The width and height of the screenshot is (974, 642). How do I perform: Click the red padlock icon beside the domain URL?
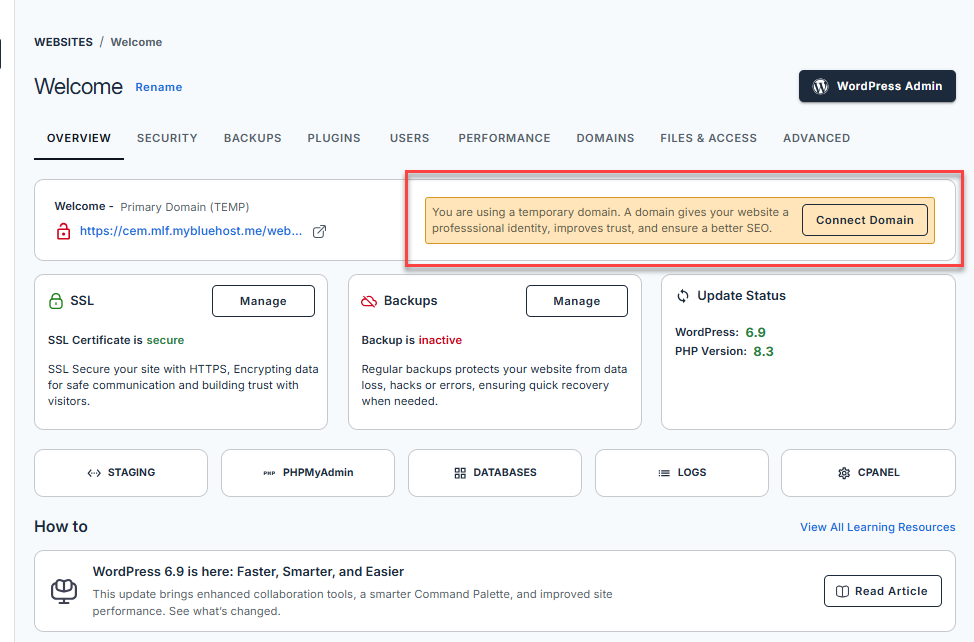(x=64, y=231)
